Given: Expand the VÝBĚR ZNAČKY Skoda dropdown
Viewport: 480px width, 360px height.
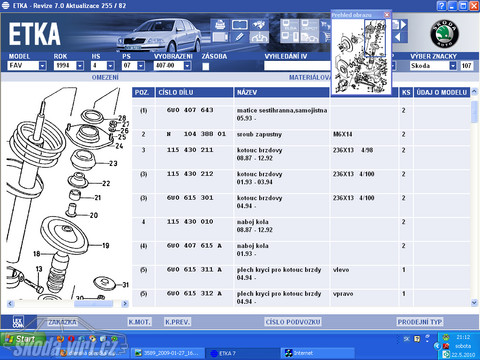Looking at the screenshot, I should [453, 66].
